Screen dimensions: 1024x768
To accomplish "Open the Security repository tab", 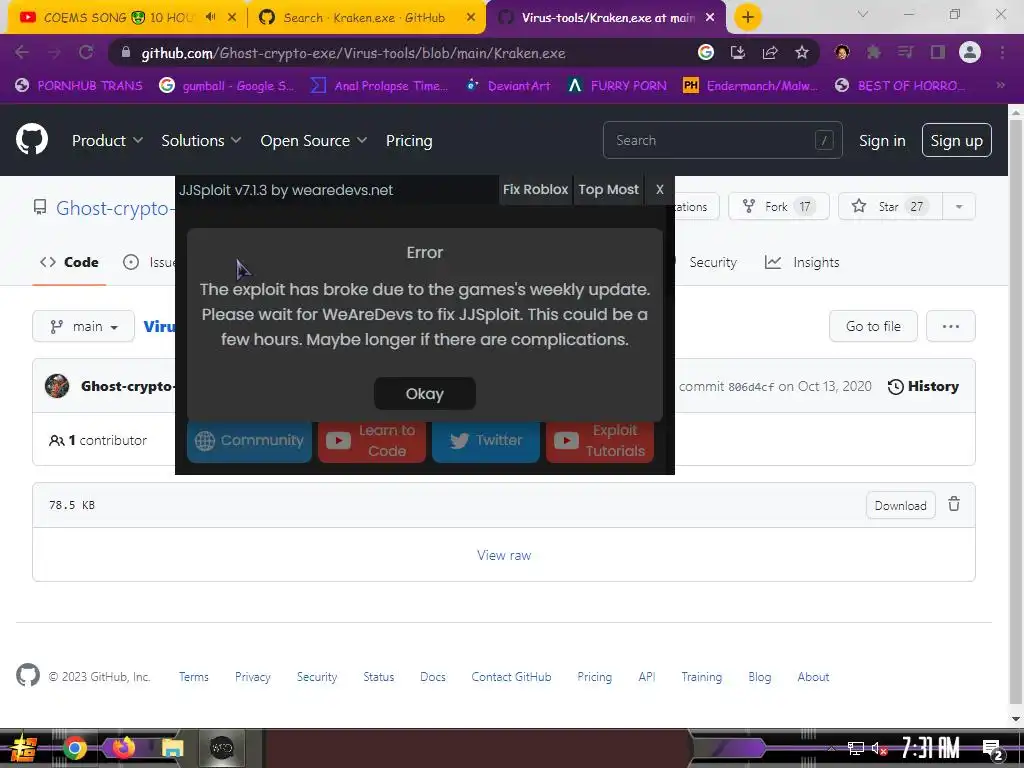I will pyautogui.click(x=712, y=262).
